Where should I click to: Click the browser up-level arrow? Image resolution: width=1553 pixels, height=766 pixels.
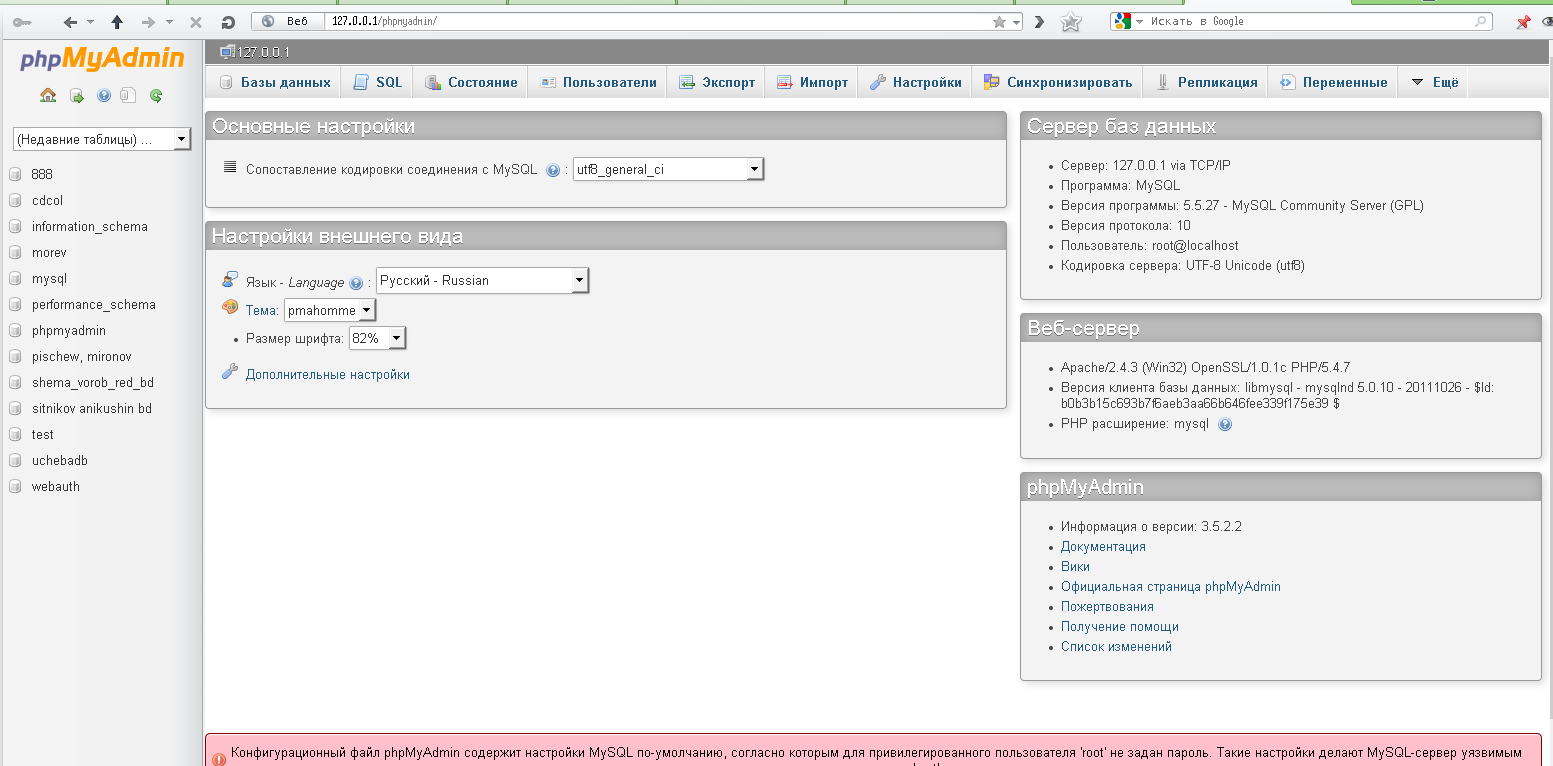pos(117,22)
